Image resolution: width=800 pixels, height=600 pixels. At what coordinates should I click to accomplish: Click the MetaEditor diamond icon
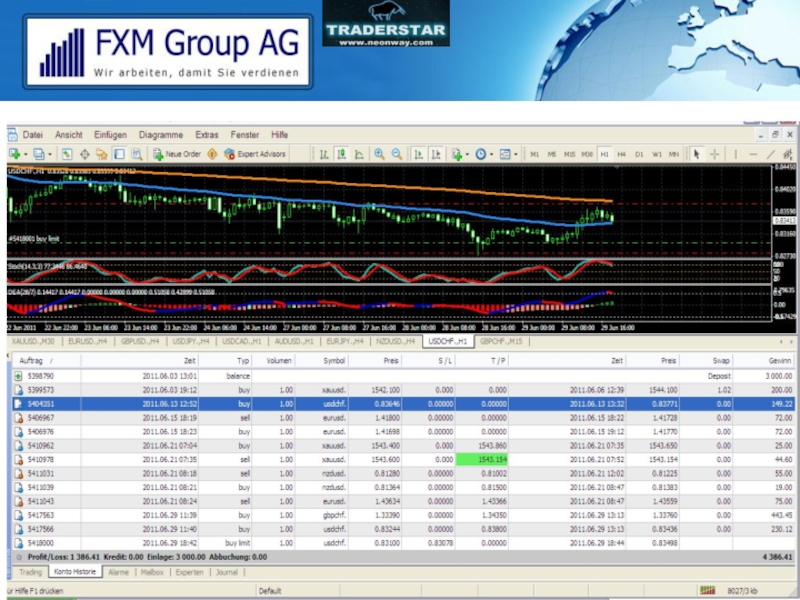click(212, 154)
